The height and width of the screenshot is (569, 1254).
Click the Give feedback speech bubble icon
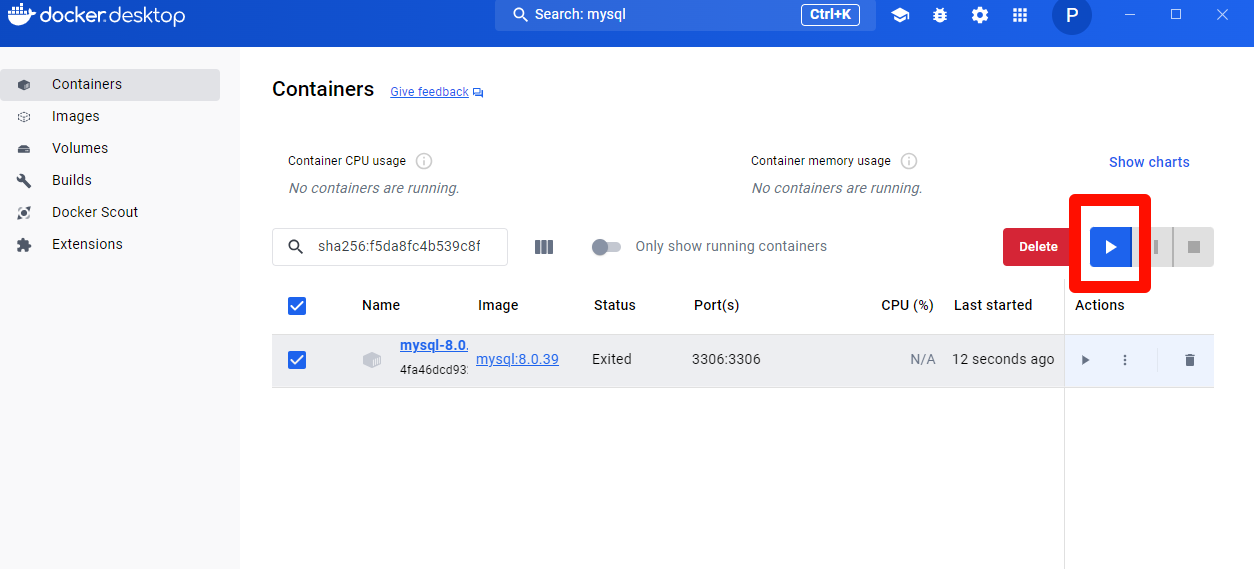(x=478, y=92)
